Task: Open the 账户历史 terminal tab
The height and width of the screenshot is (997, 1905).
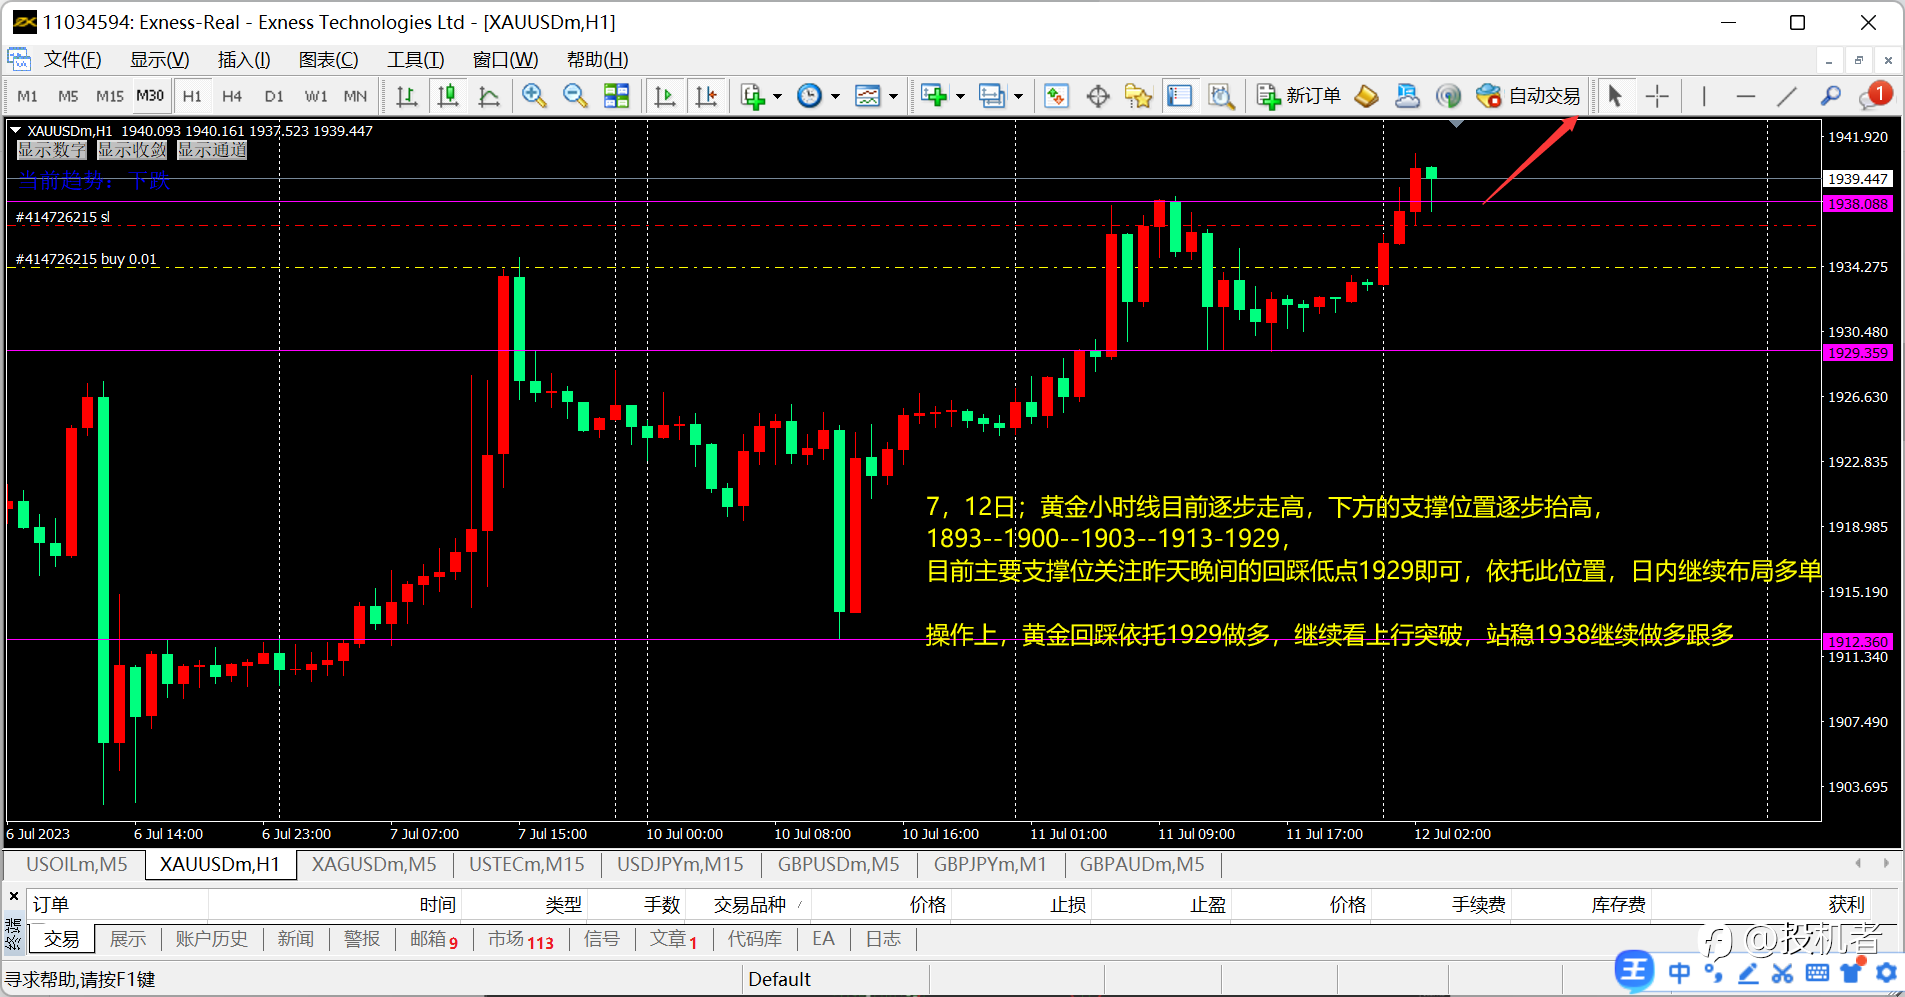Action: click(211, 939)
